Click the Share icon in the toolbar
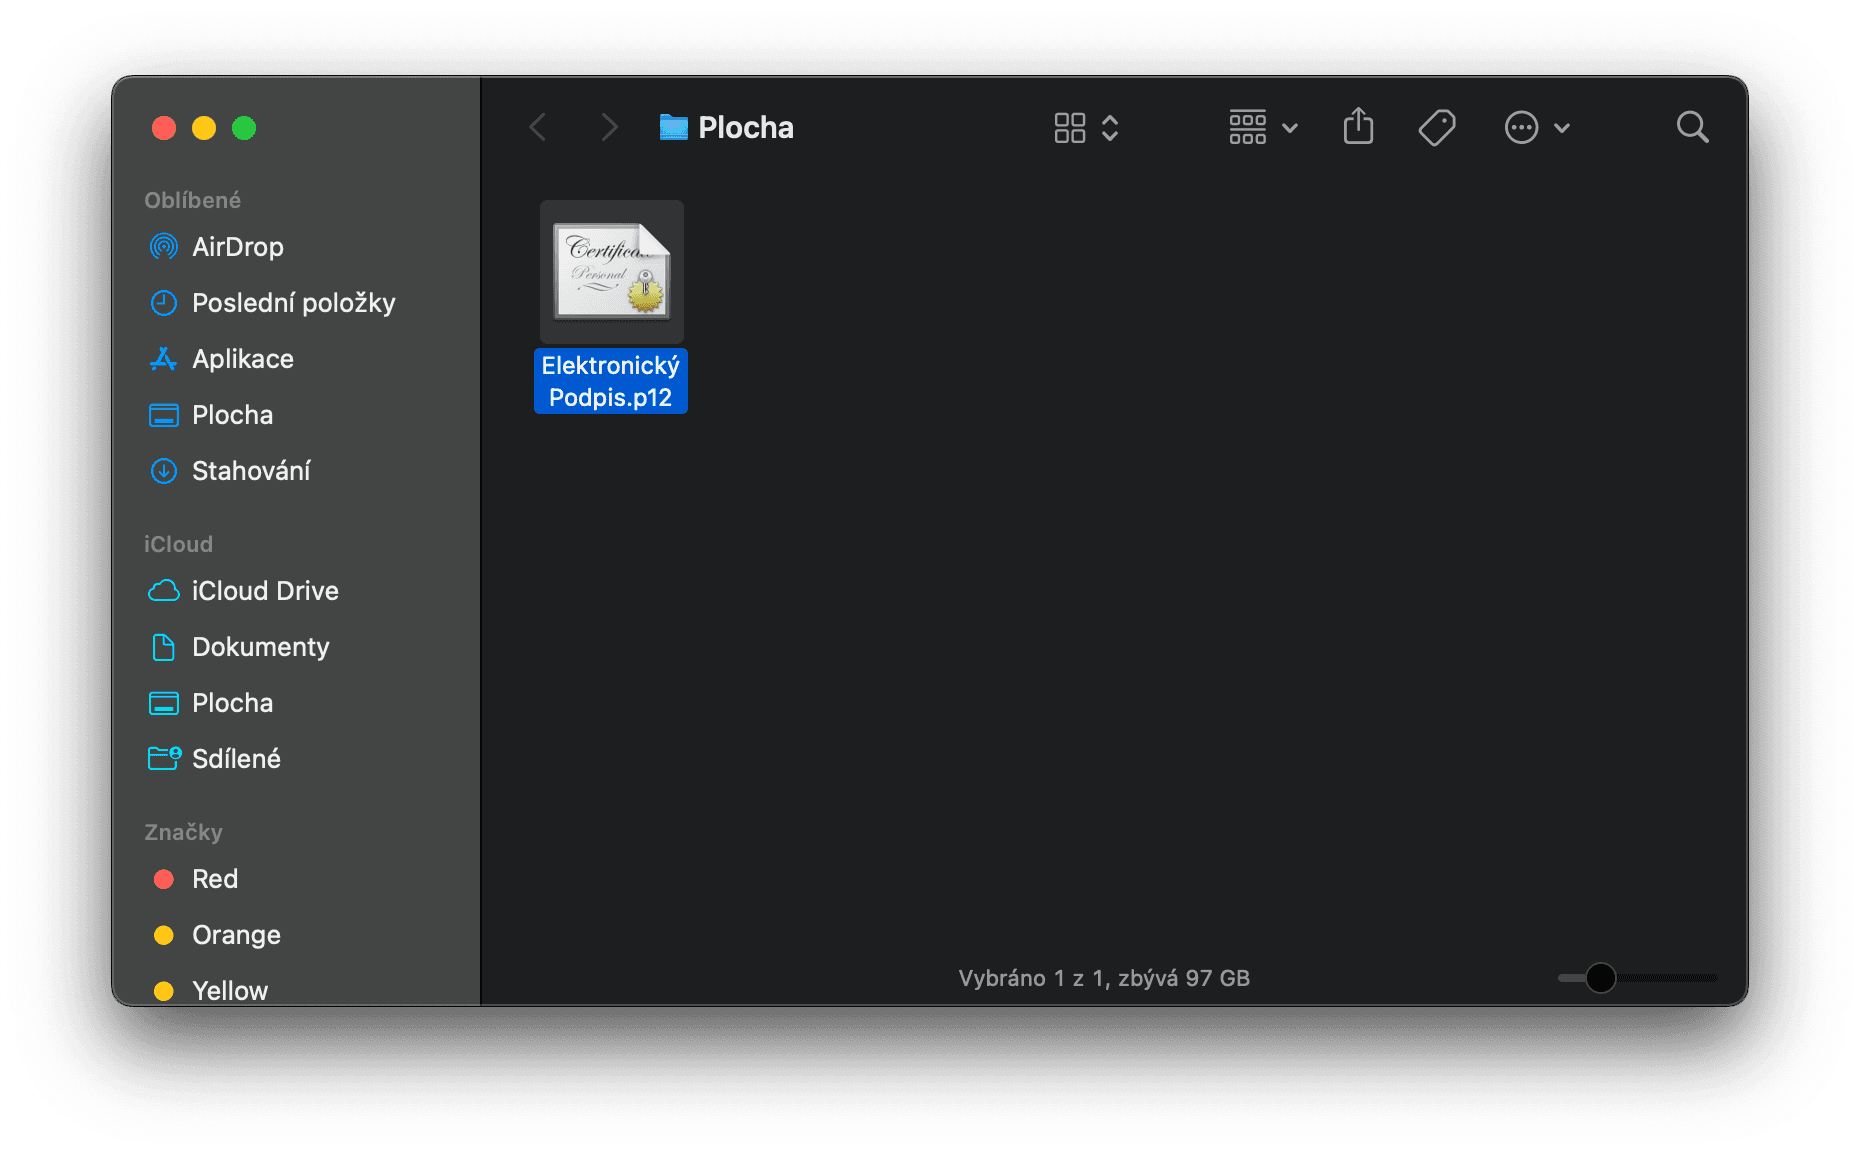Viewport: 1860px width, 1154px height. click(x=1358, y=127)
